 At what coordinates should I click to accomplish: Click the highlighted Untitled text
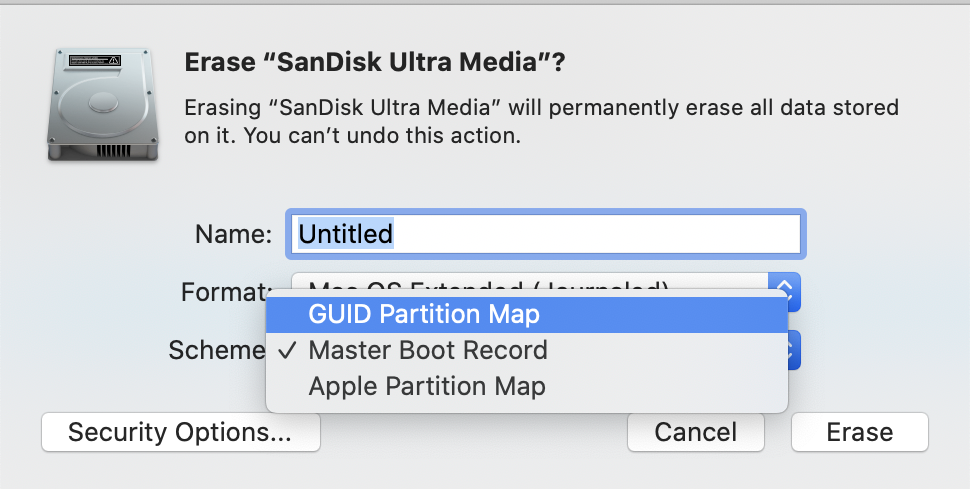(346, 235)
